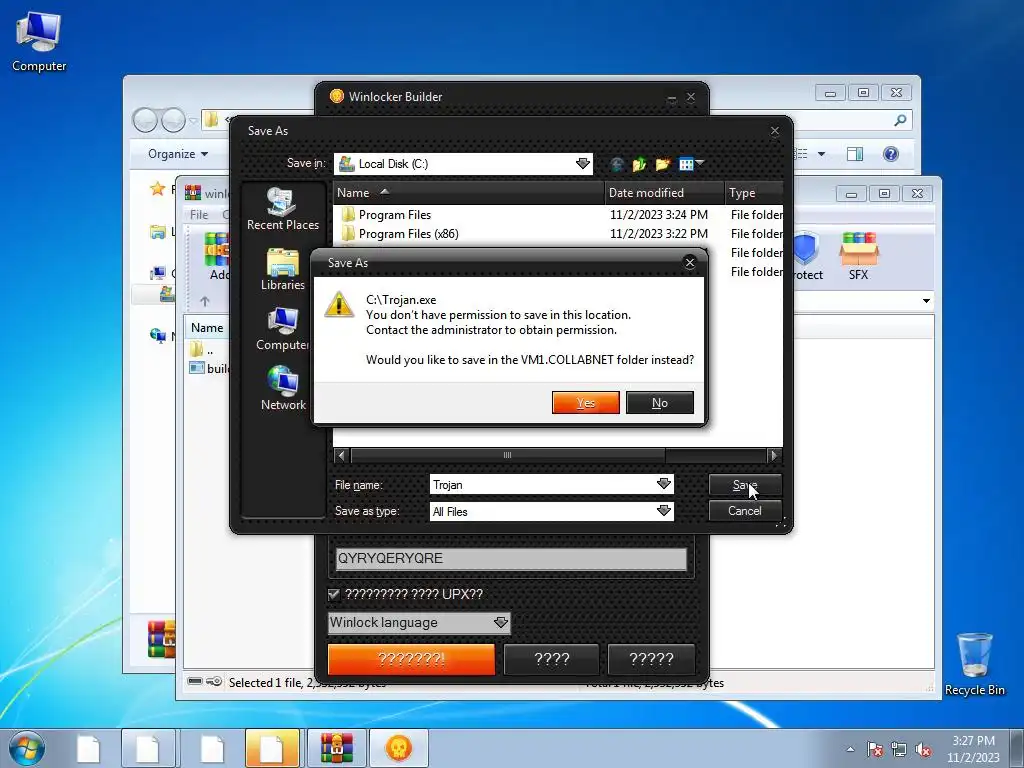Image resolution: width=1024 pixels, height=768 pixels.
Task: Open the Recycle Bin desktop icon
Action: pyautogui.click(x=974, y=664)
